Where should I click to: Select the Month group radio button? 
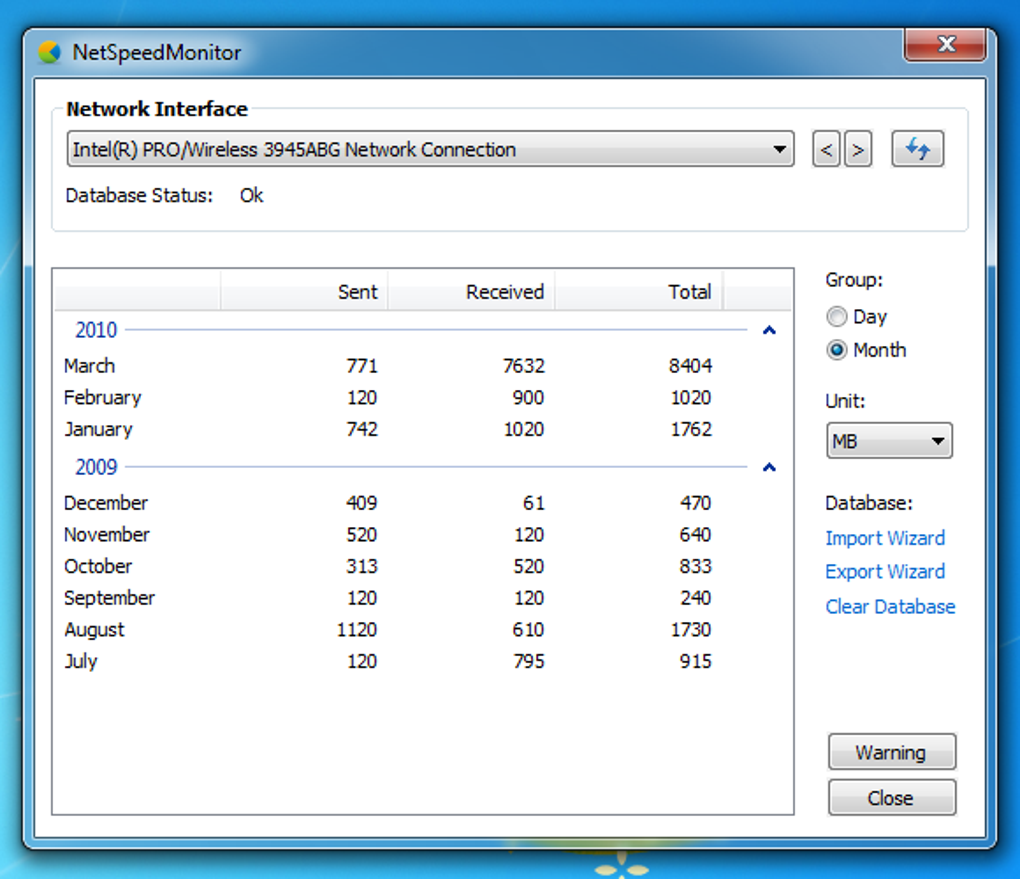tap(837, 350)
